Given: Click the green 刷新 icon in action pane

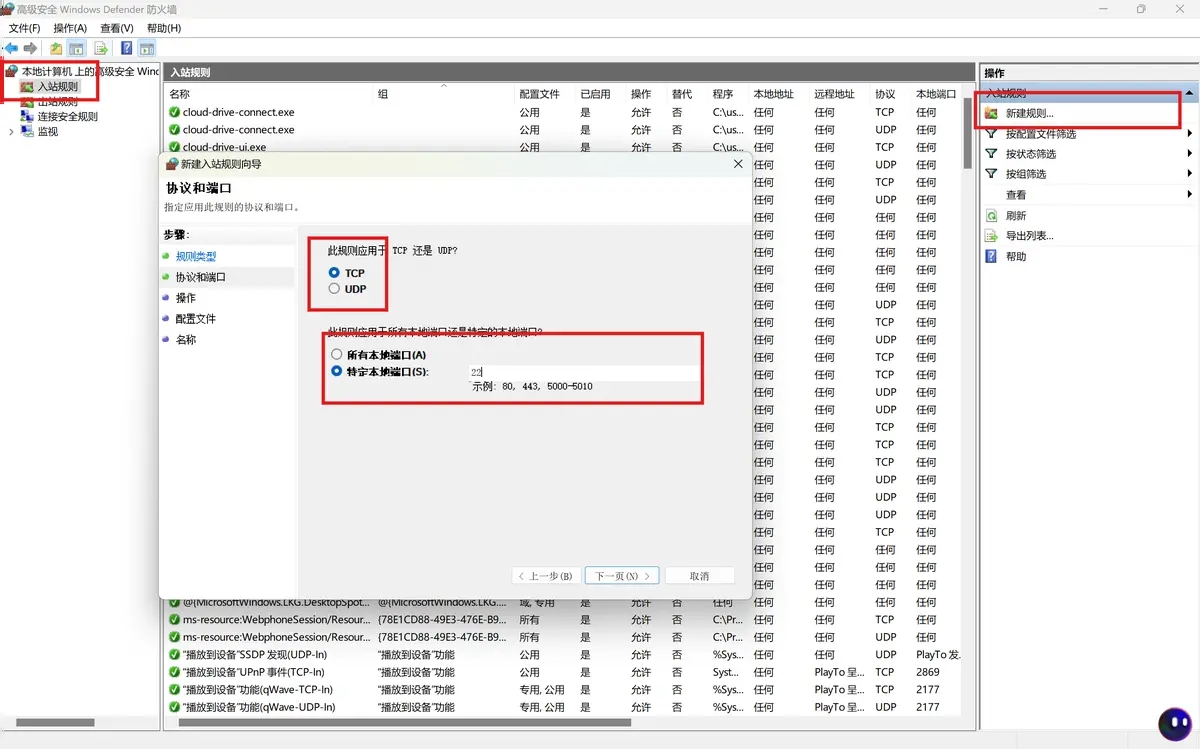Looking at the screenshot, I should point(992,215).
